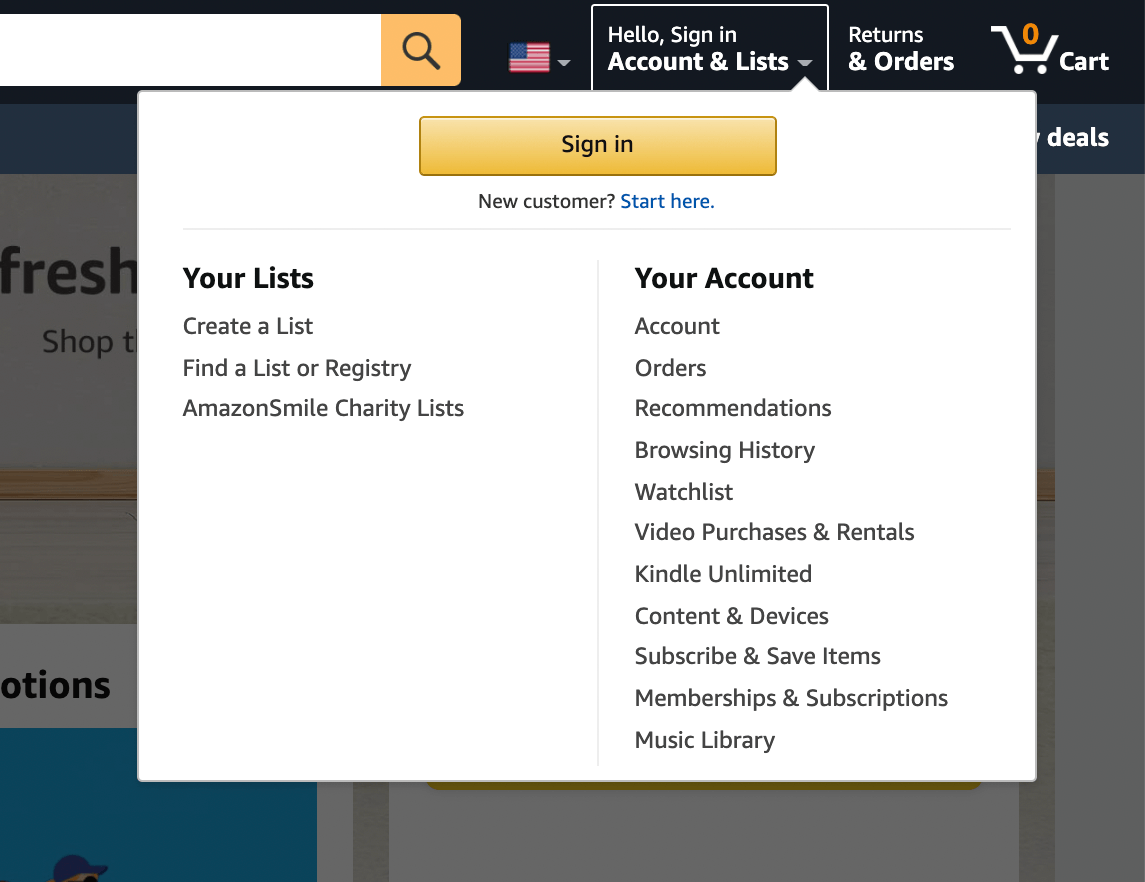The image size is (1145, 882).
Task: Open Find a List or Registry
Action: (x=297, y=368)
